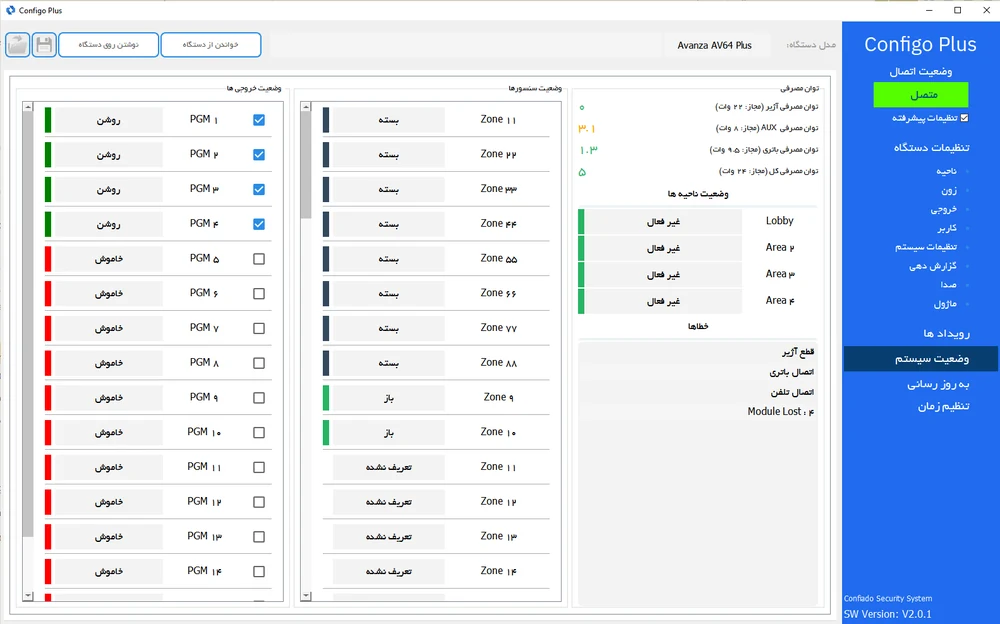Open the 'کاربر' settings item

pos(946,228)
